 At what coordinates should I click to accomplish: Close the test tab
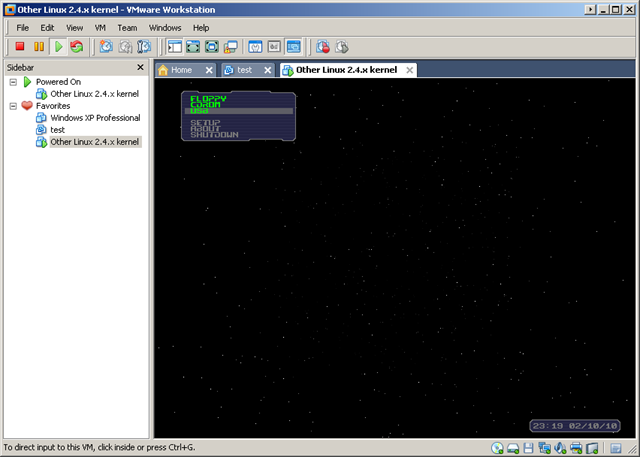(271, 70)
